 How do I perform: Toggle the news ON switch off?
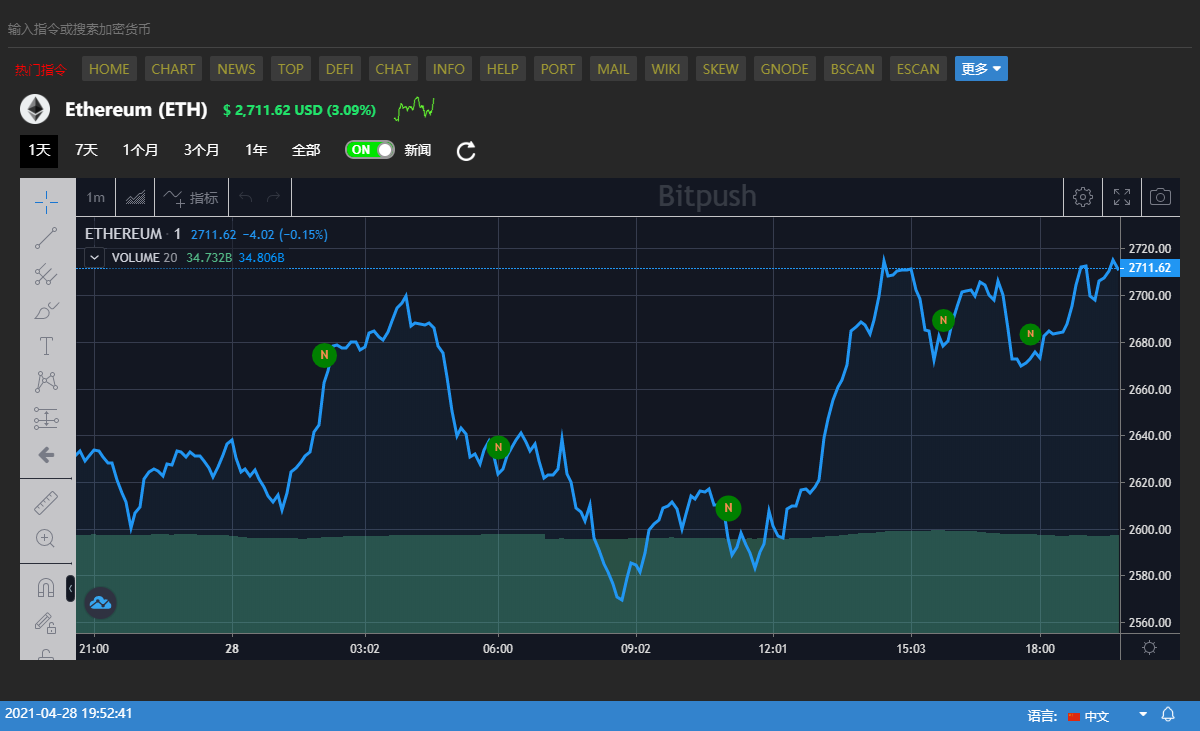[x=370, y=150]
